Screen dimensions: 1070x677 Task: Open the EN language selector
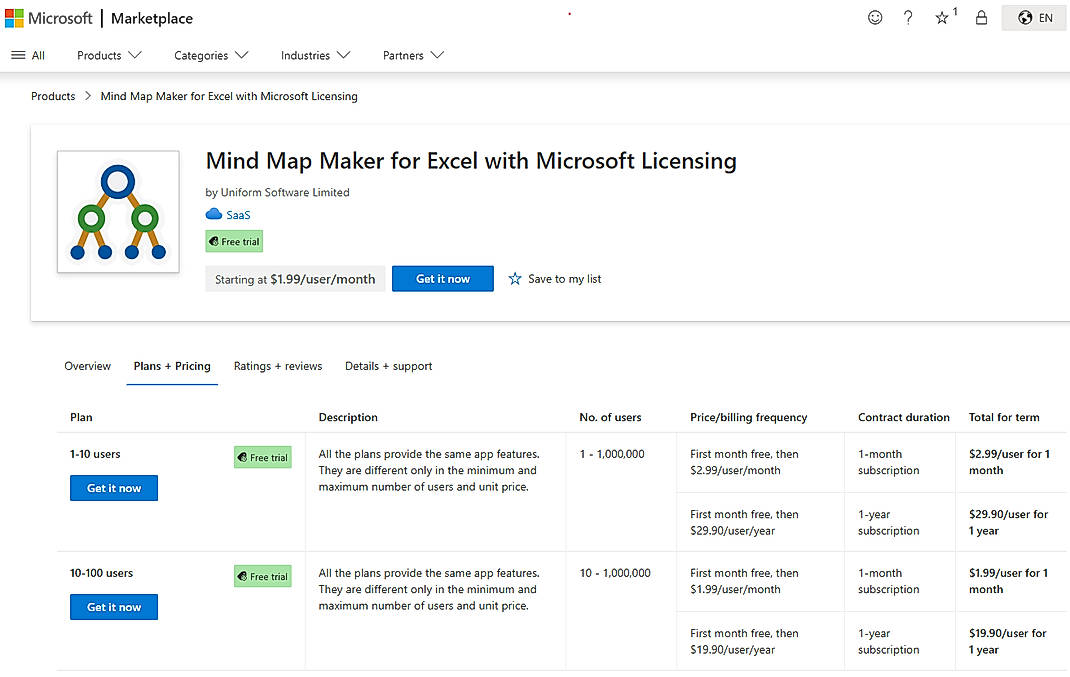[x=1035, y=18]
